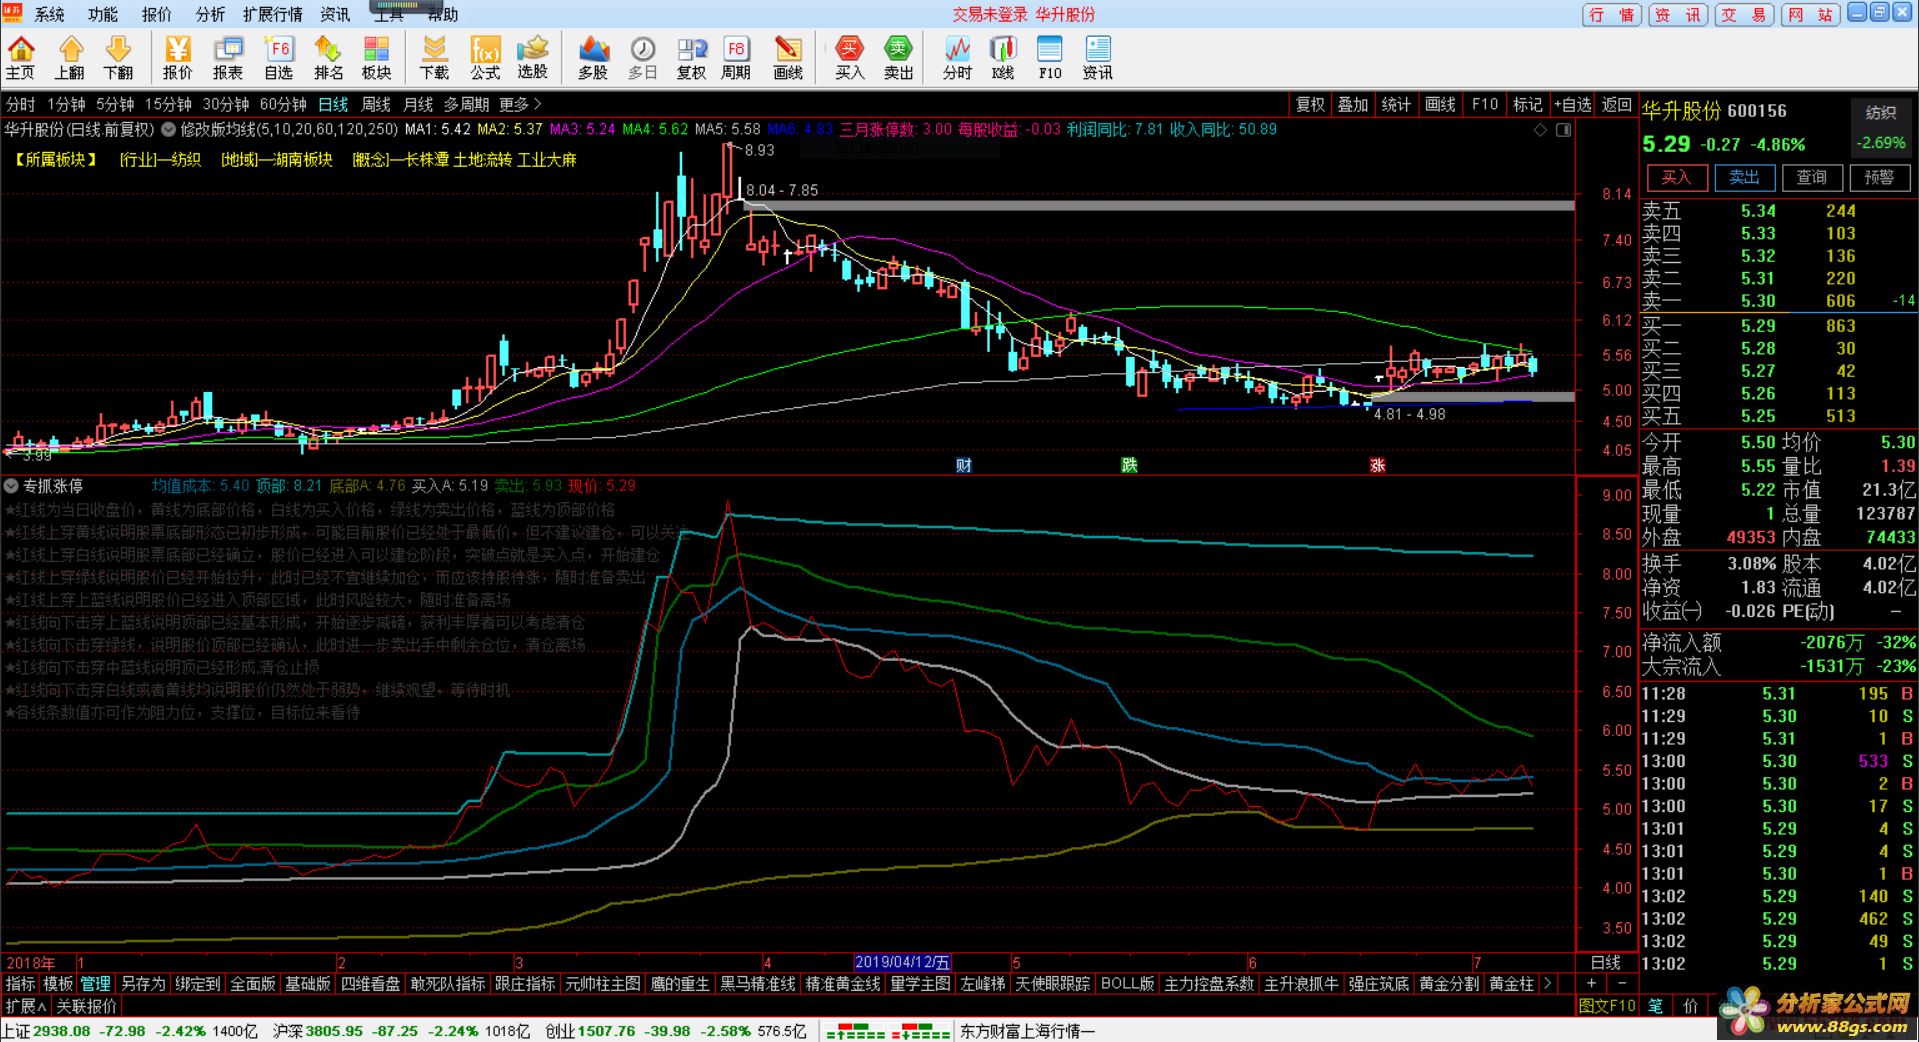
Task: Click the 预警 alert button
Action: pyautogui.click(x=1879, y=177)
